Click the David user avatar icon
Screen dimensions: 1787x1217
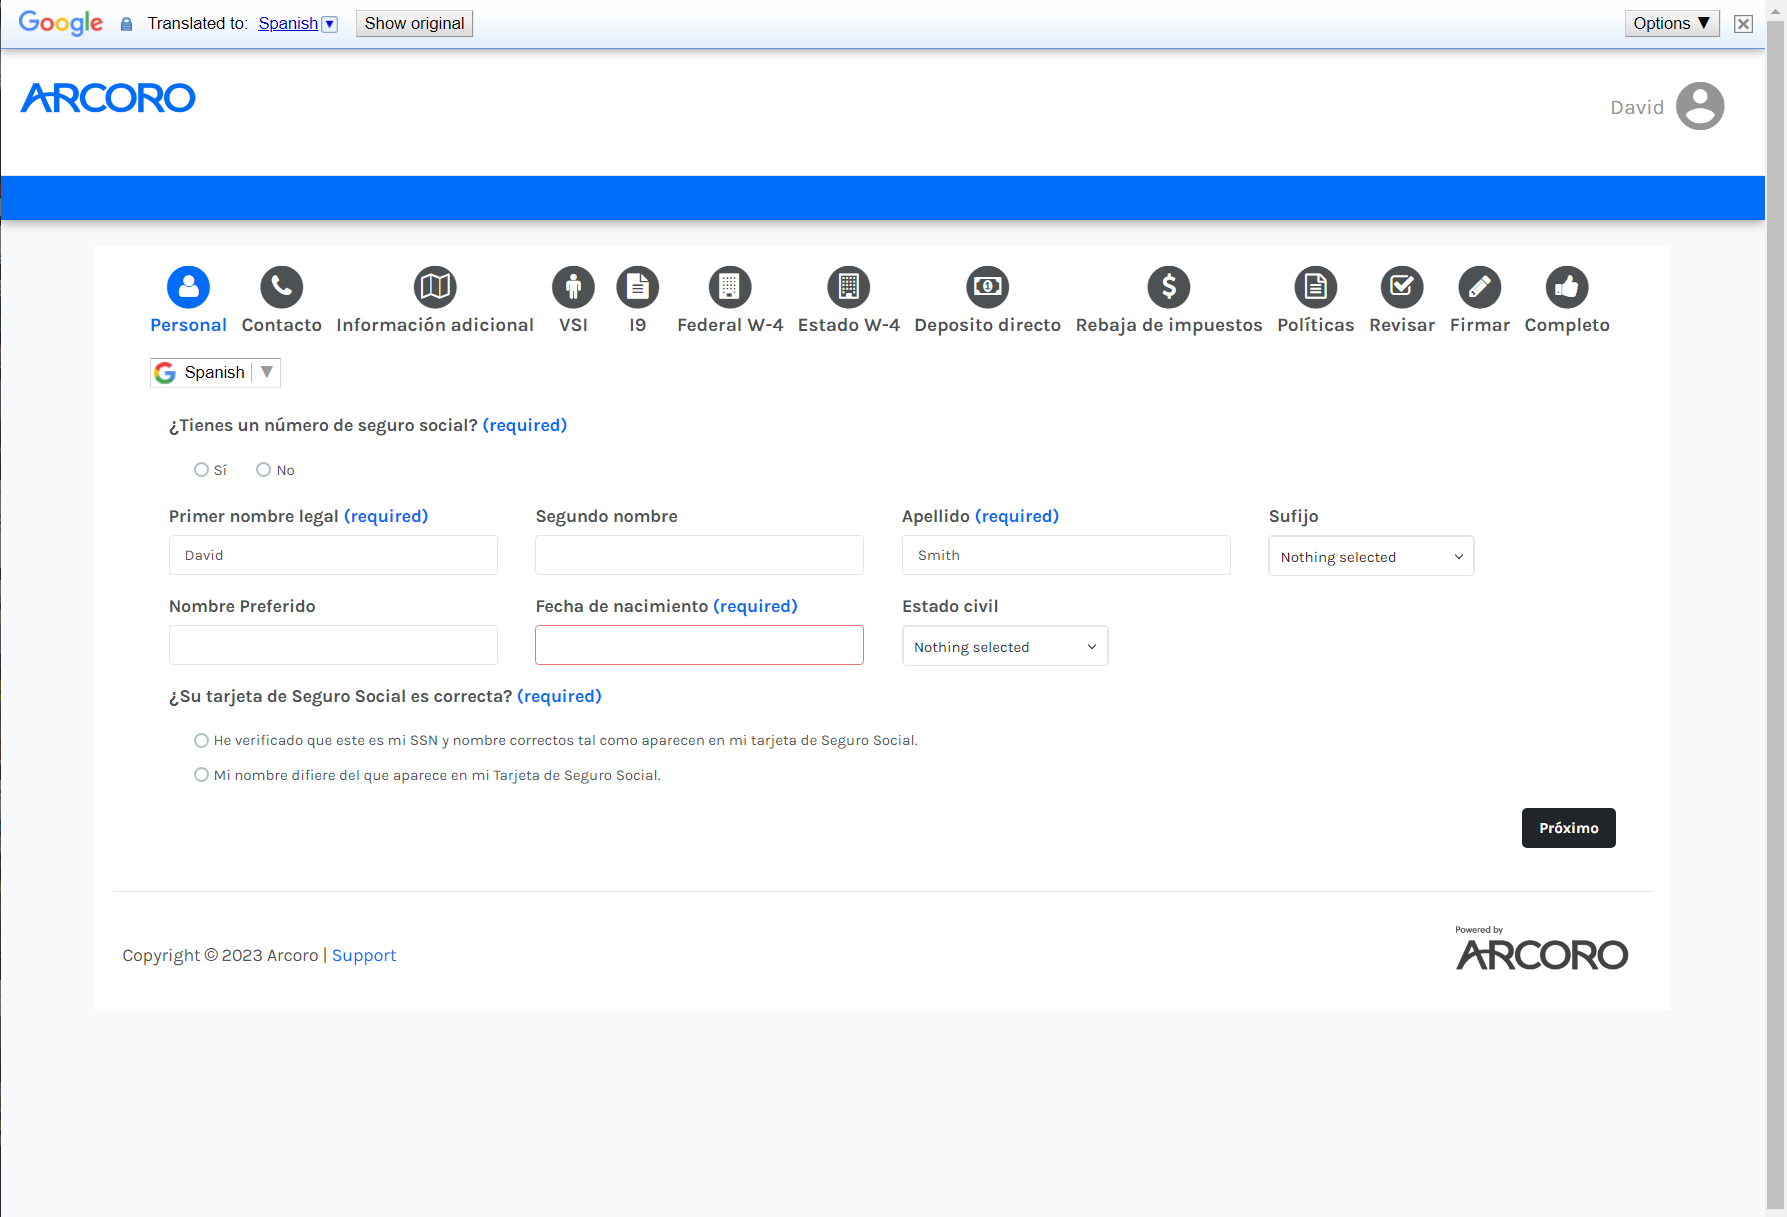(1700, 106)
